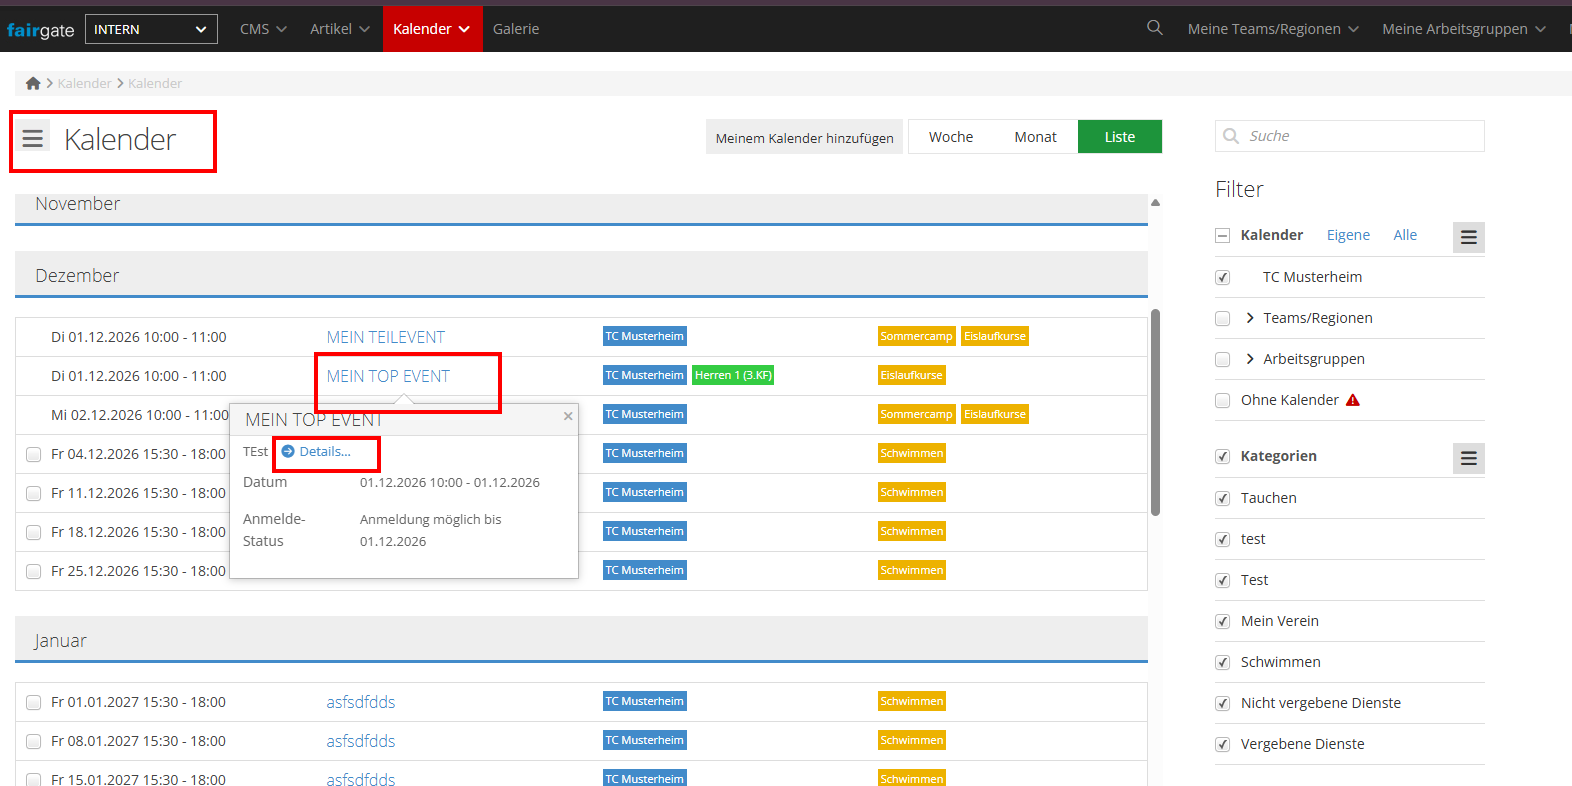Show Alle calendars

coord(1405,235)
